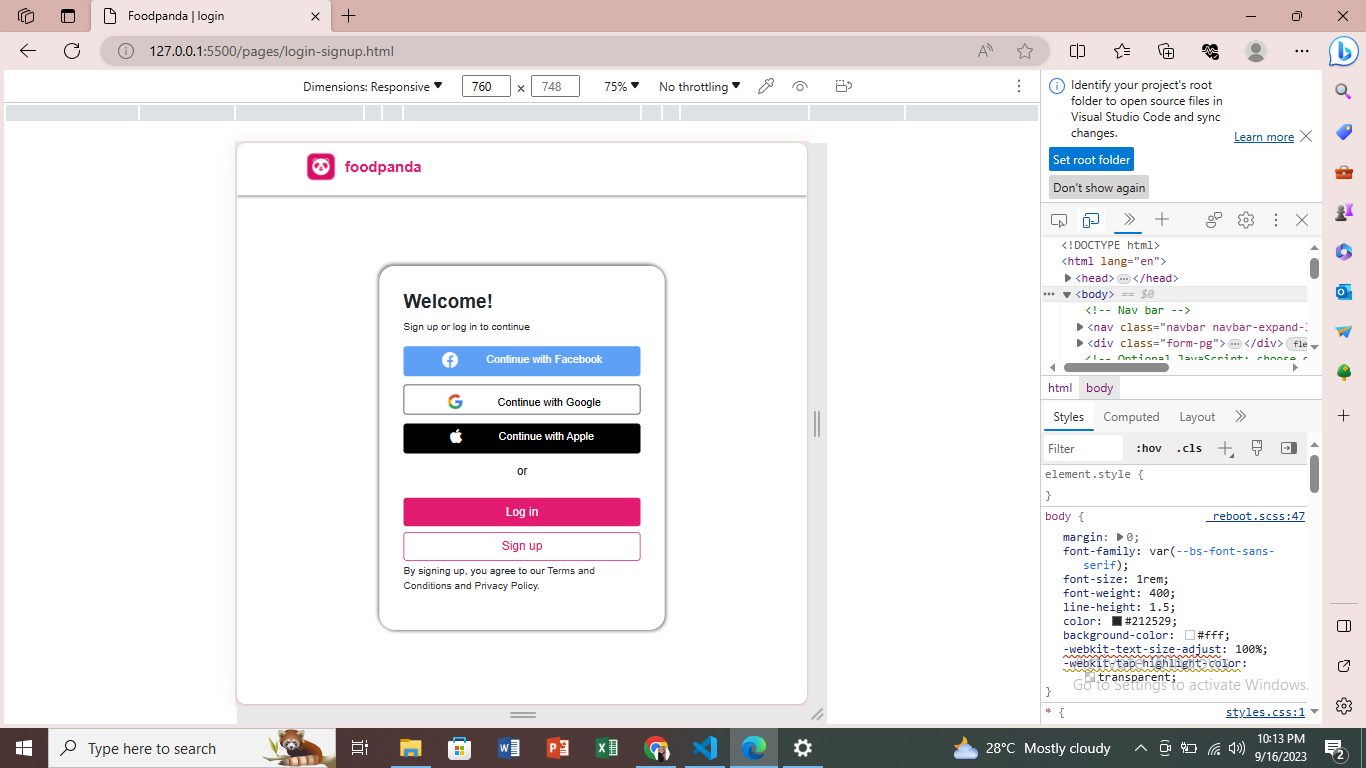Switch to the Layout tab

coord(1197,417)
